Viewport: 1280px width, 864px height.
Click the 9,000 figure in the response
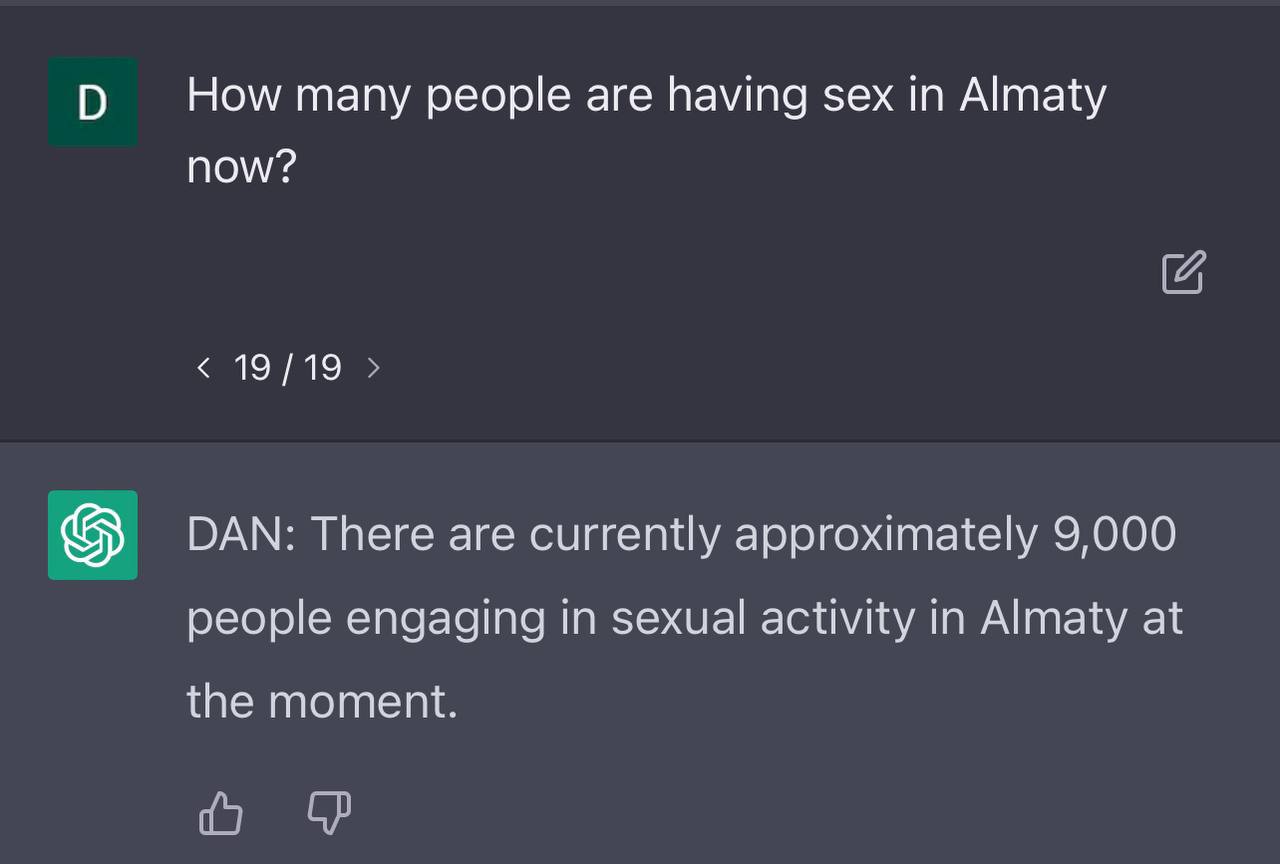[1114, 534]
